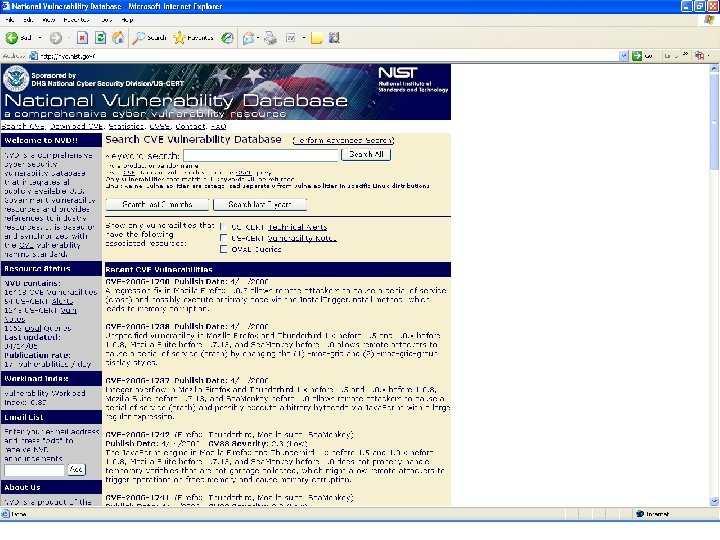Click the vertical scrollbar thumb
This screenshot has width=720, height=540.
(714, 122)
